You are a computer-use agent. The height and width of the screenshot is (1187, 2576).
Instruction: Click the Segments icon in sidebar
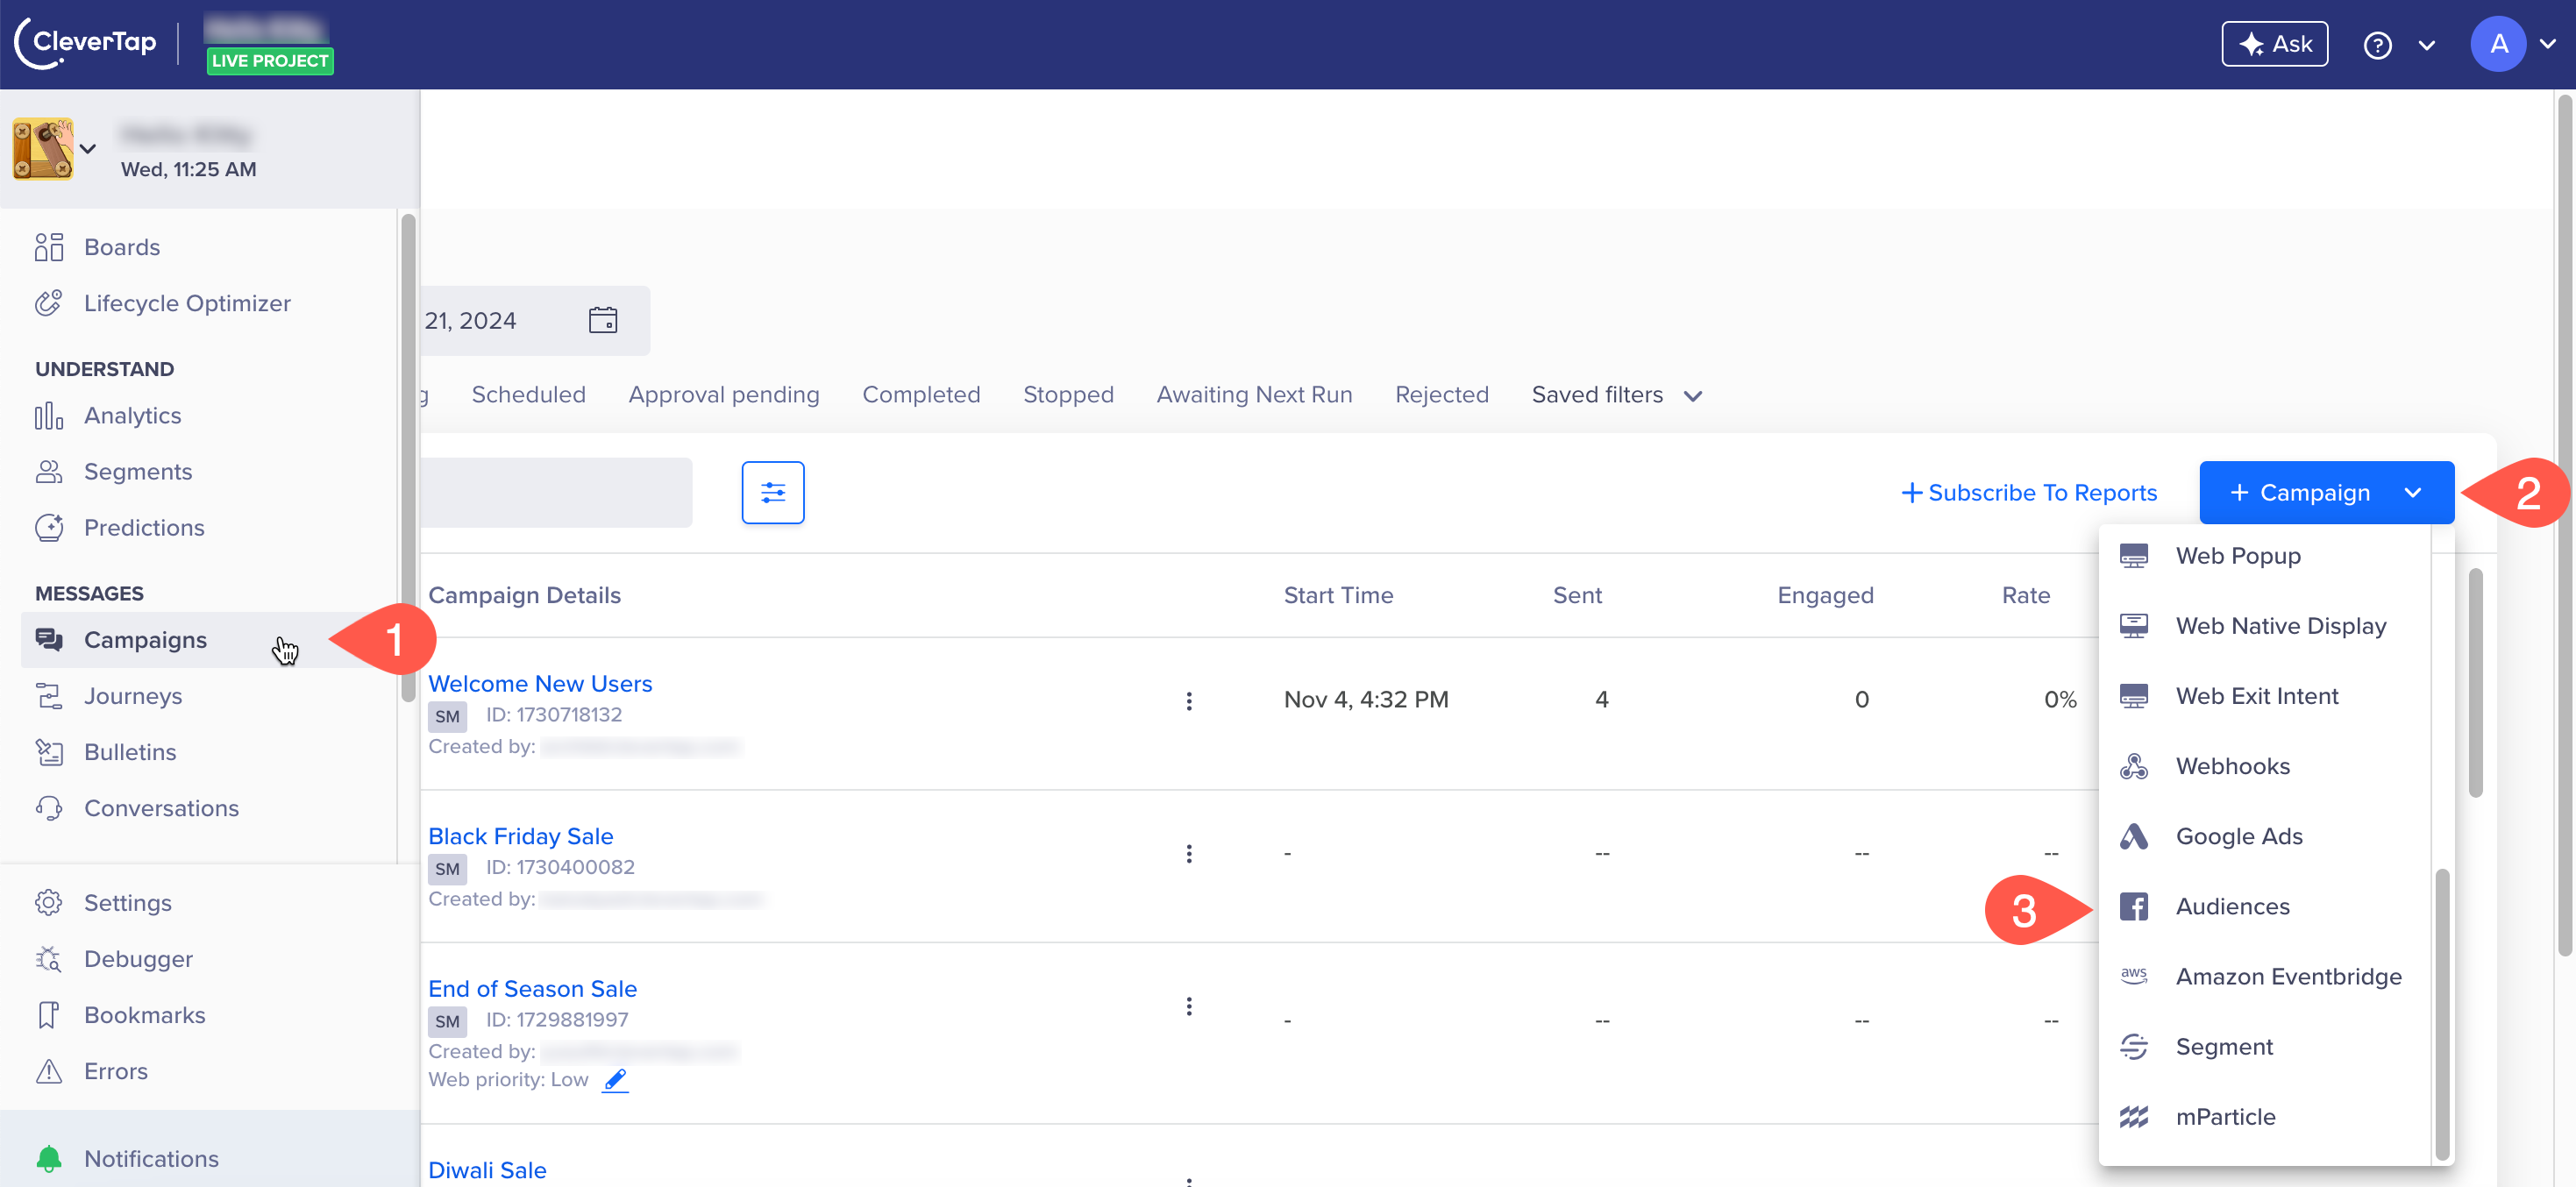[x=49, y=471]
